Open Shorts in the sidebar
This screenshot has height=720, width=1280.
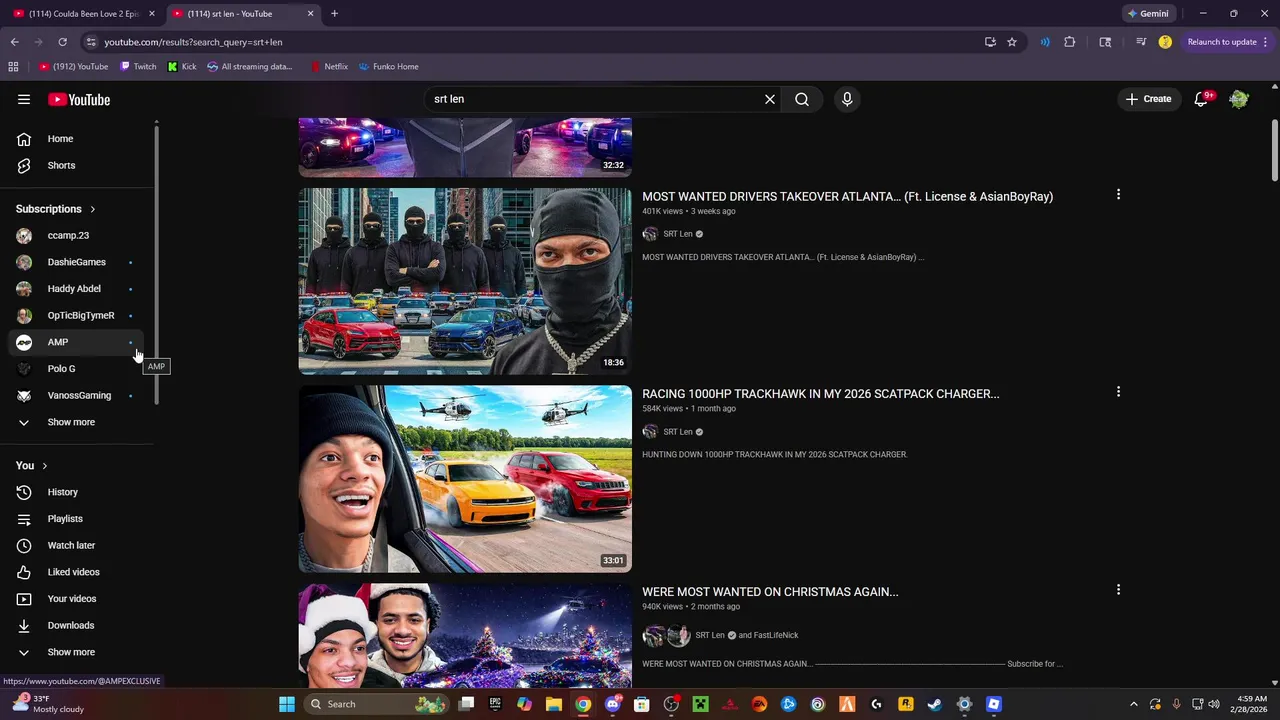pos(78,165)
